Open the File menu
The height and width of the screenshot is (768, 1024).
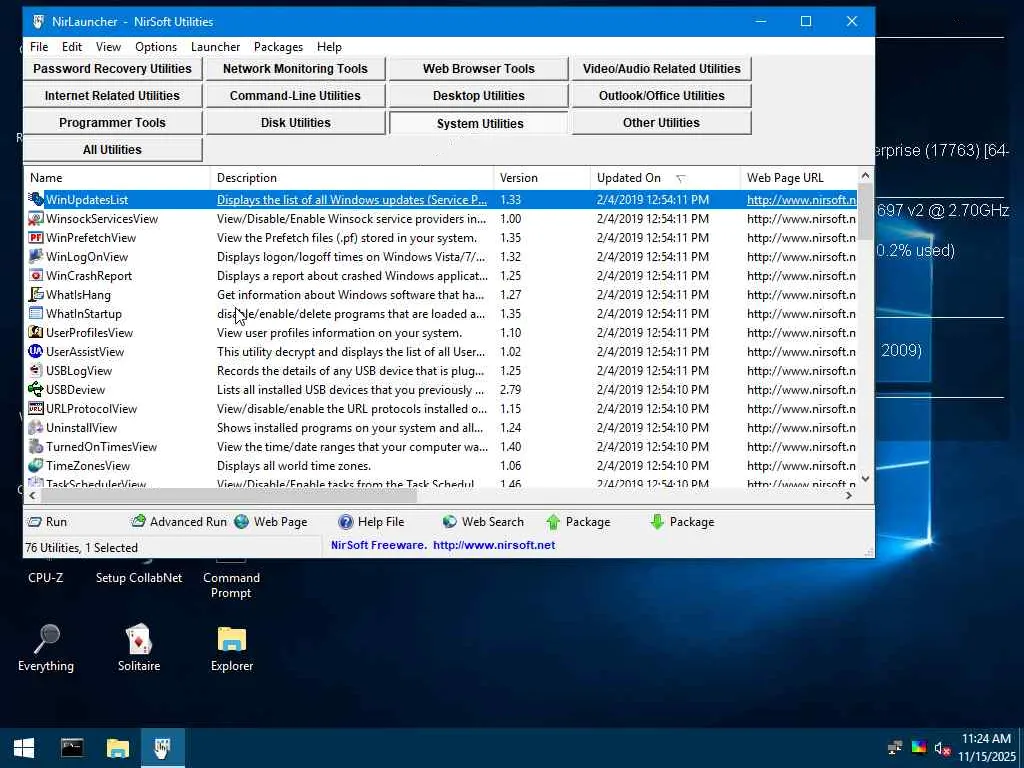pyautogui.click(x=39, y=47)
